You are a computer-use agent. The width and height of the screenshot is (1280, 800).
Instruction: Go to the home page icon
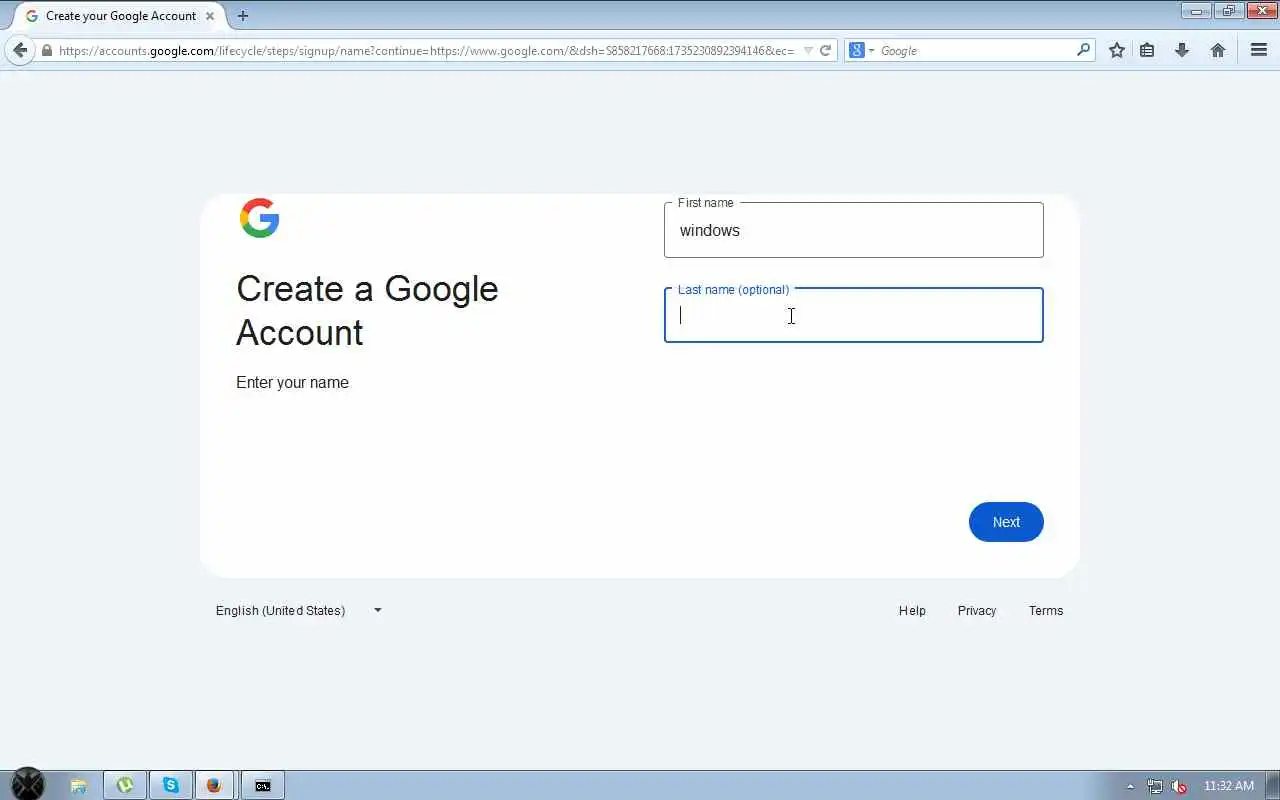point(1218,50)
